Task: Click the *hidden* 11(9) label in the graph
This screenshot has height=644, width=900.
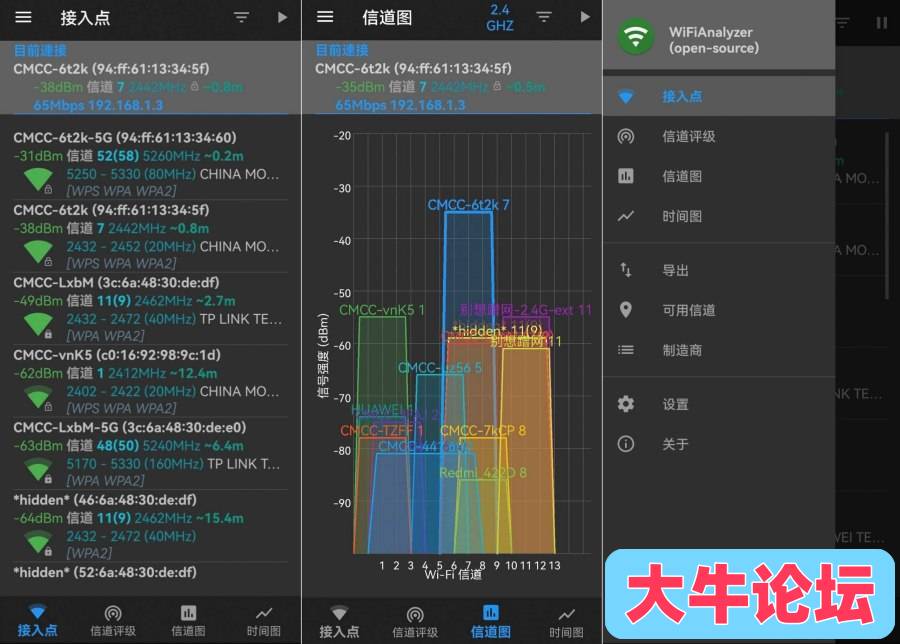Action: (x=497, y=331)
